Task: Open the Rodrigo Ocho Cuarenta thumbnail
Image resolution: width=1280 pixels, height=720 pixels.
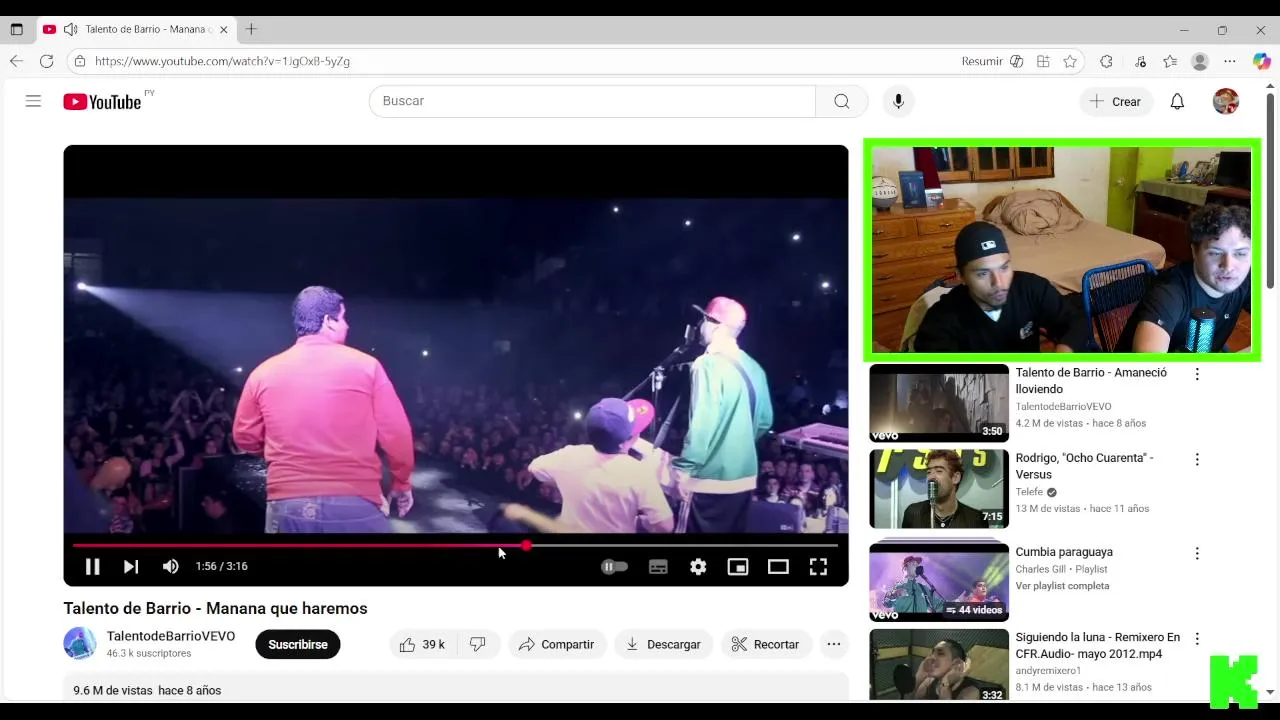Action: (939, 488)
